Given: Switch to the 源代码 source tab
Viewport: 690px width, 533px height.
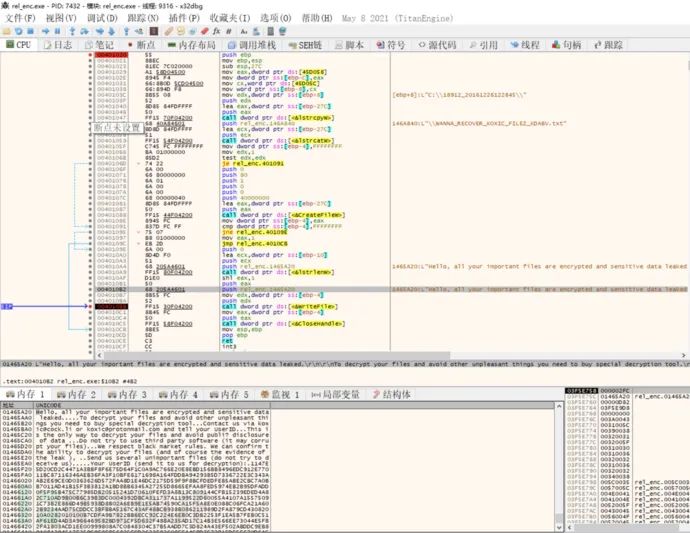Looking at the screenshot, I should point(437,45).
